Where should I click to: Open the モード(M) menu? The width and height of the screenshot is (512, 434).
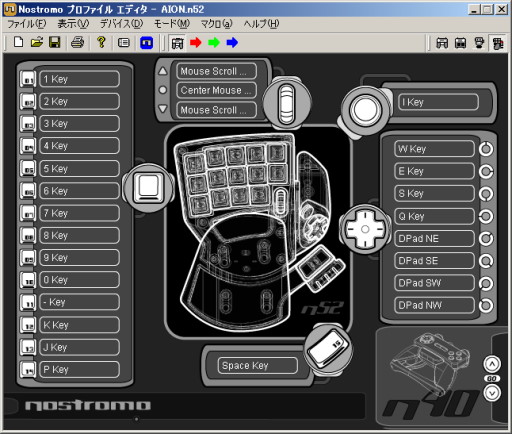click(x=172, y=24)
